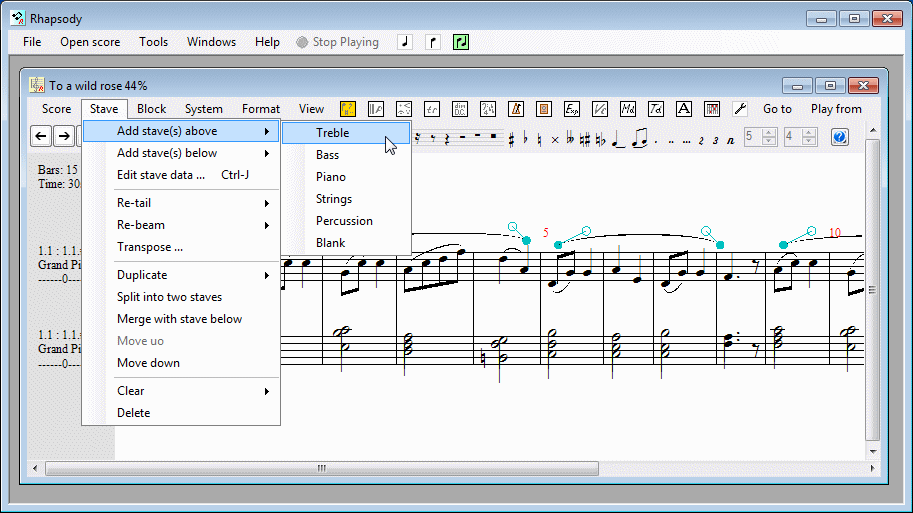Click the left arrow navigation button
The image size is (913, 513).
click(x=41, y=137)
